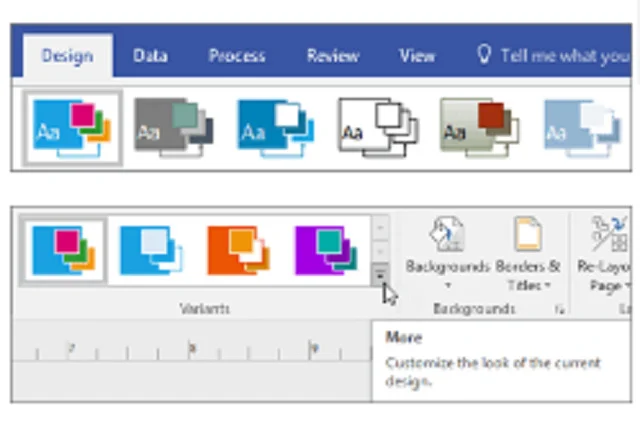This screenshot has width=640, height=424.
Task: Apply the purple variant with teal square
Action: 326,250
